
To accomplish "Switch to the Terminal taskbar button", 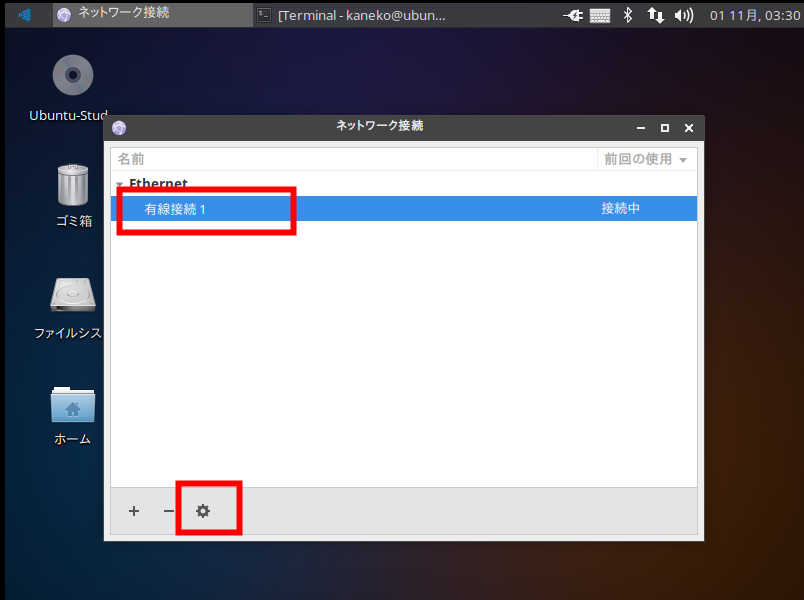I will (x=352, y=15).
